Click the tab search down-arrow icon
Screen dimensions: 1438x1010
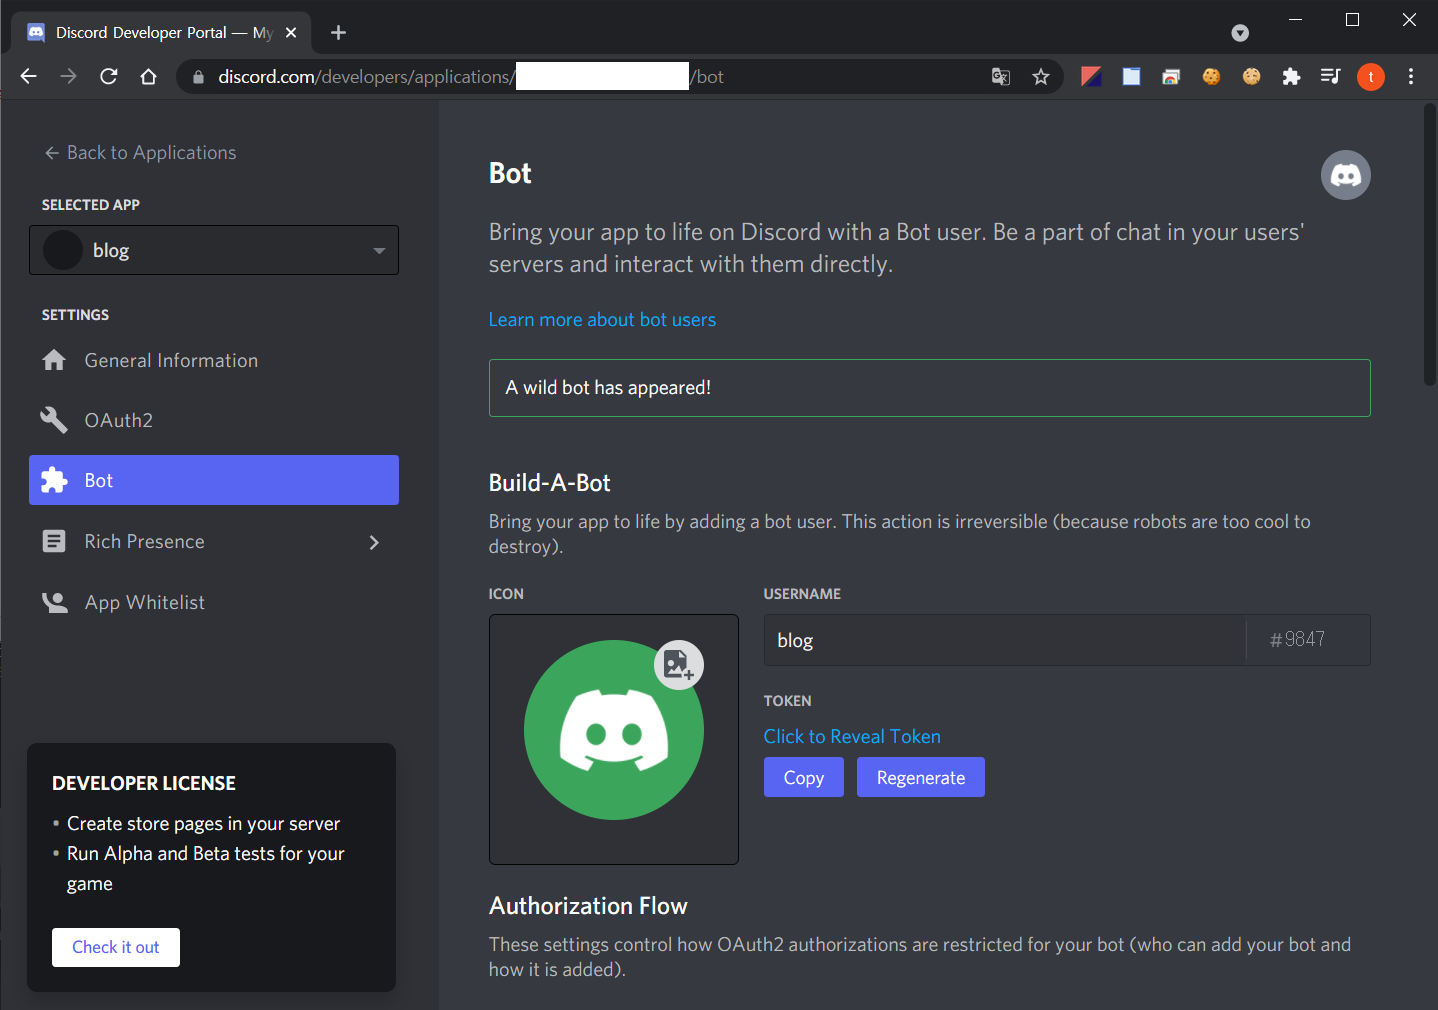[x=1240, y=33]
